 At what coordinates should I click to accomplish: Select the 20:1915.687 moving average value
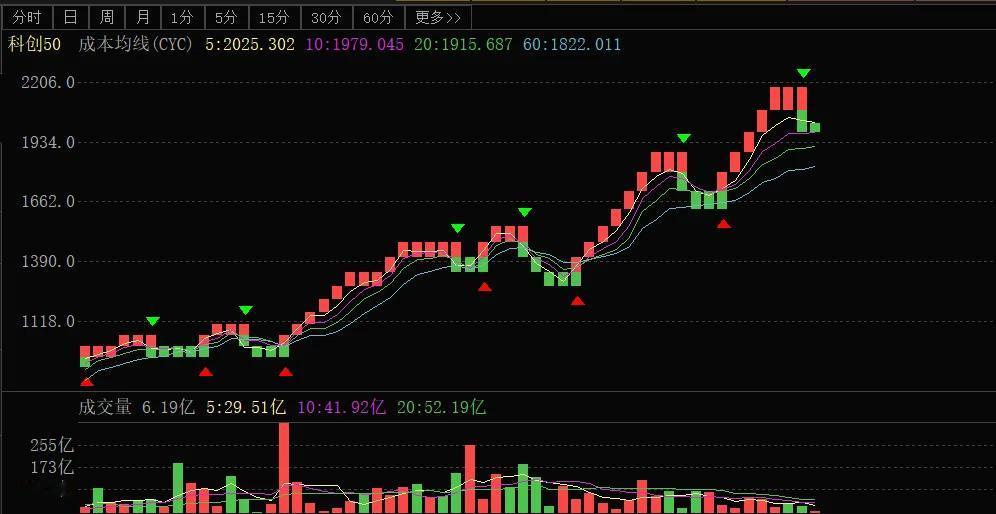tap(463, 44)
